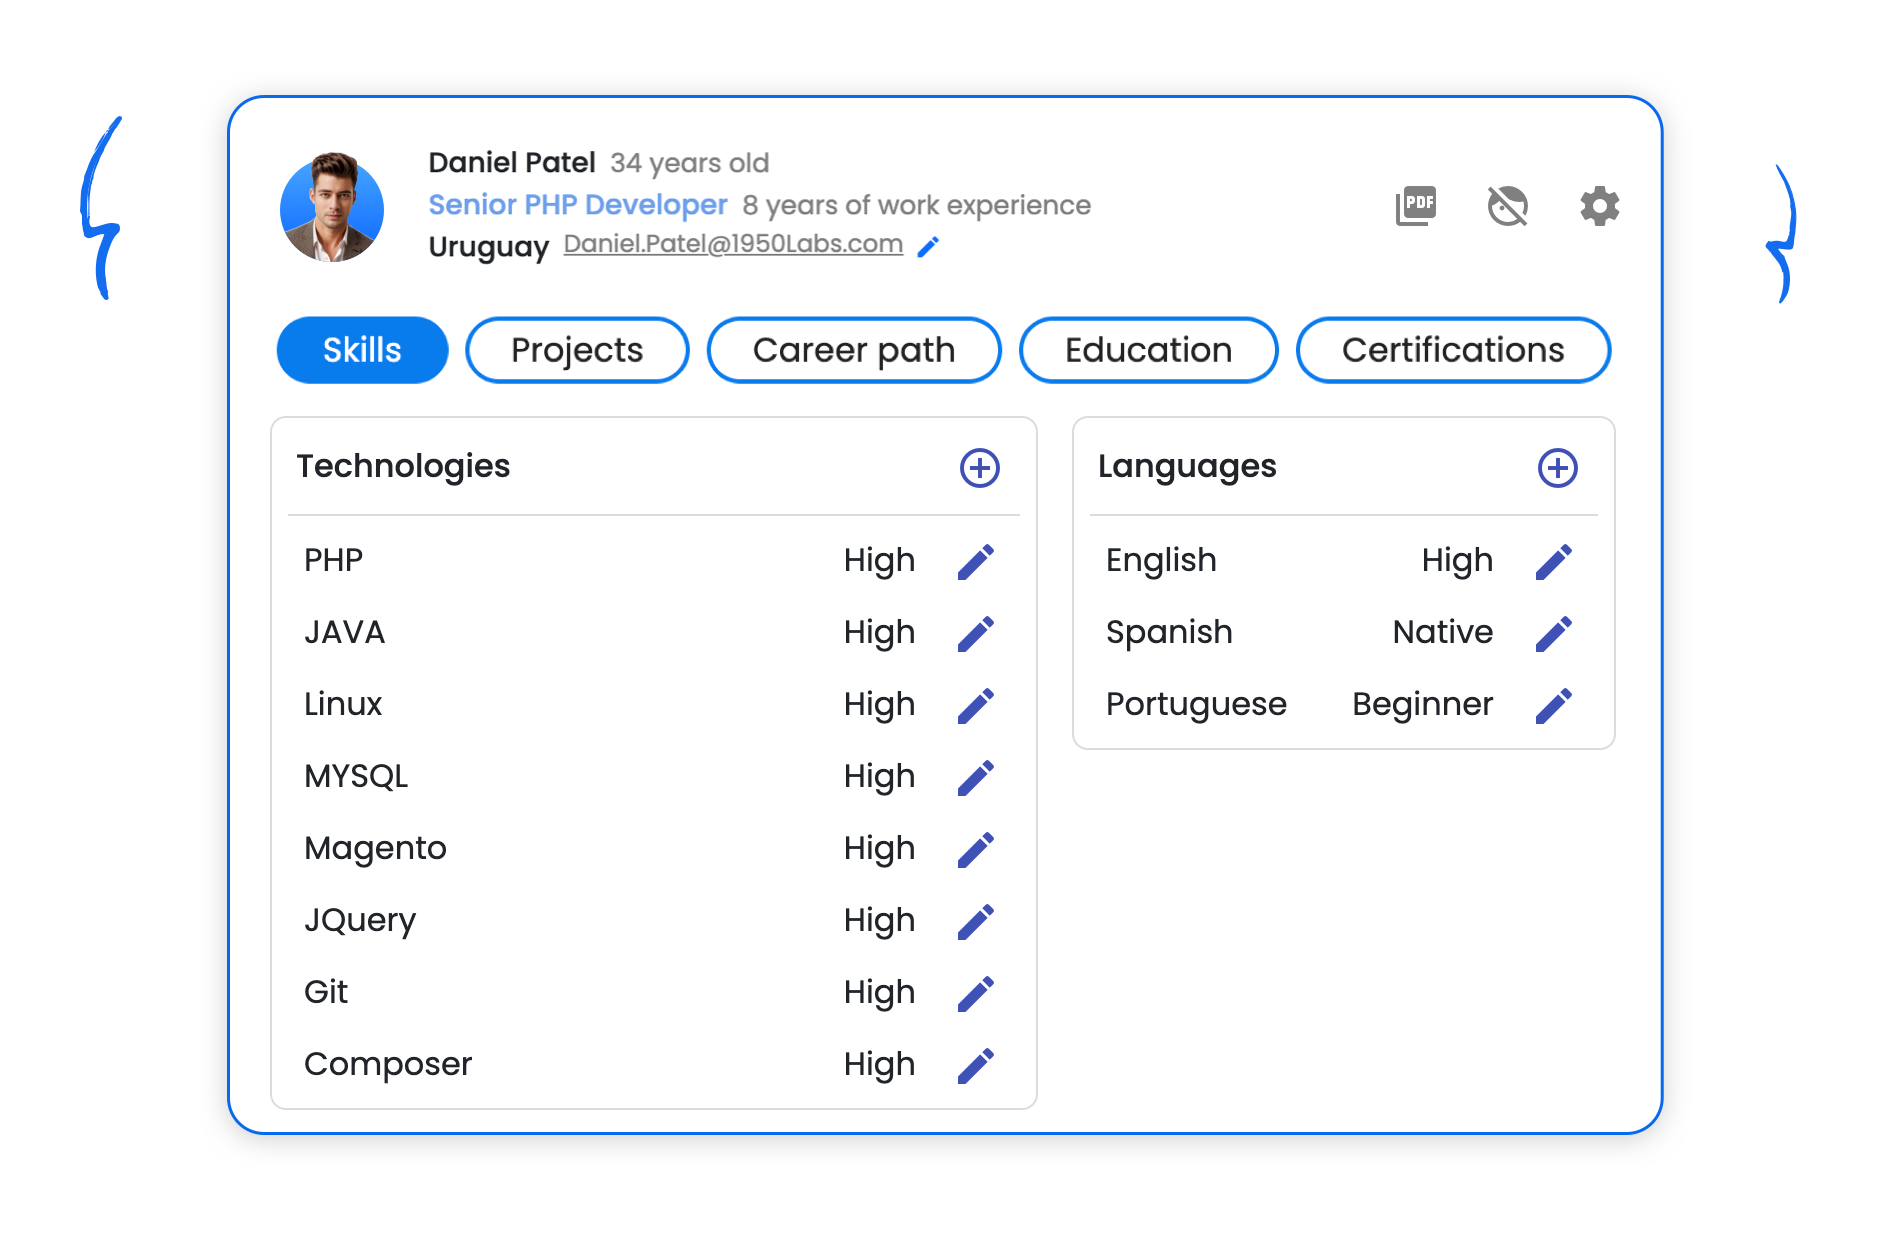Export profile as PDF icon

[x=1416, y=206]
